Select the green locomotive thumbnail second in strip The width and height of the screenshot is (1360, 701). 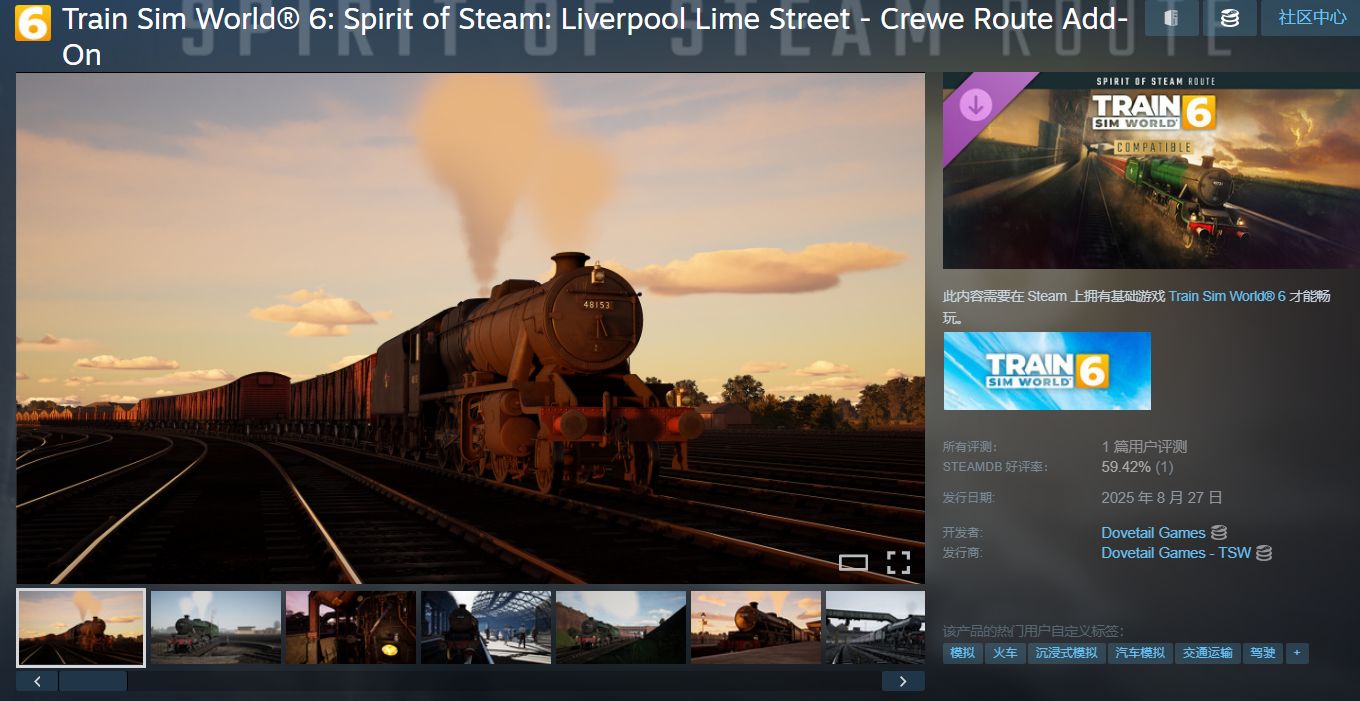[x=216, y=627]
